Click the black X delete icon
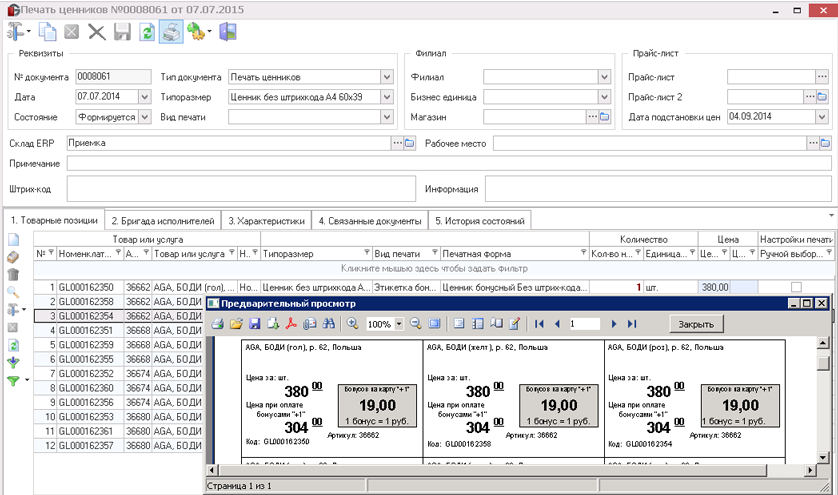This screenshot has height=495, width=838. coord(97,32)
